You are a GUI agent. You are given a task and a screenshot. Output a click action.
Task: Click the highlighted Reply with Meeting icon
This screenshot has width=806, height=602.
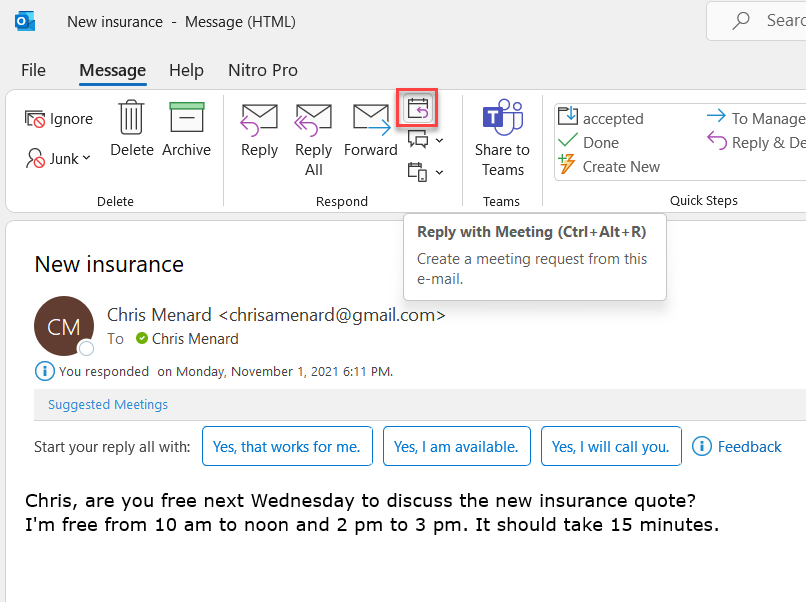click(417, 108)
